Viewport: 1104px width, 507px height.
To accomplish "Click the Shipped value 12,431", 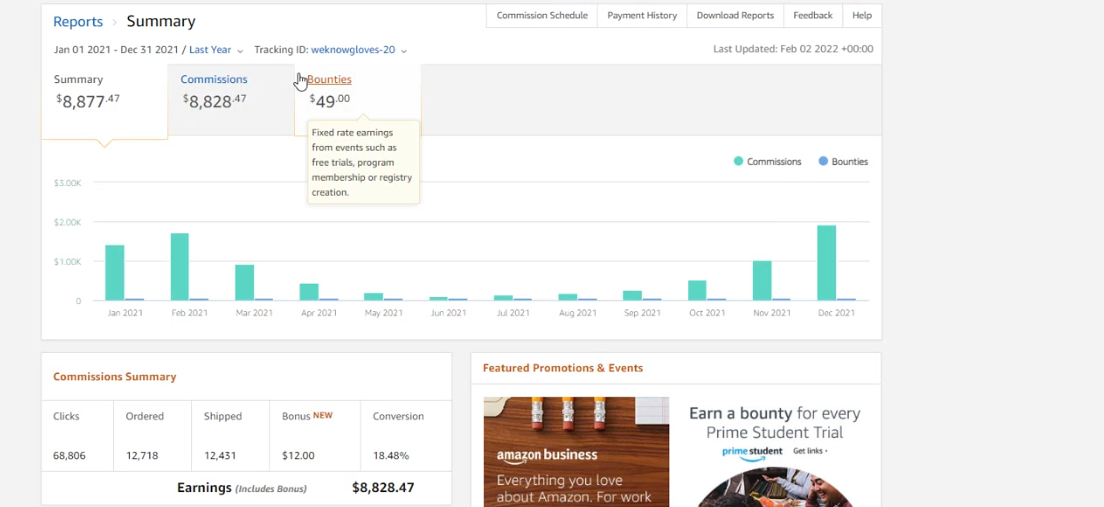I will (x=220, y=456).
